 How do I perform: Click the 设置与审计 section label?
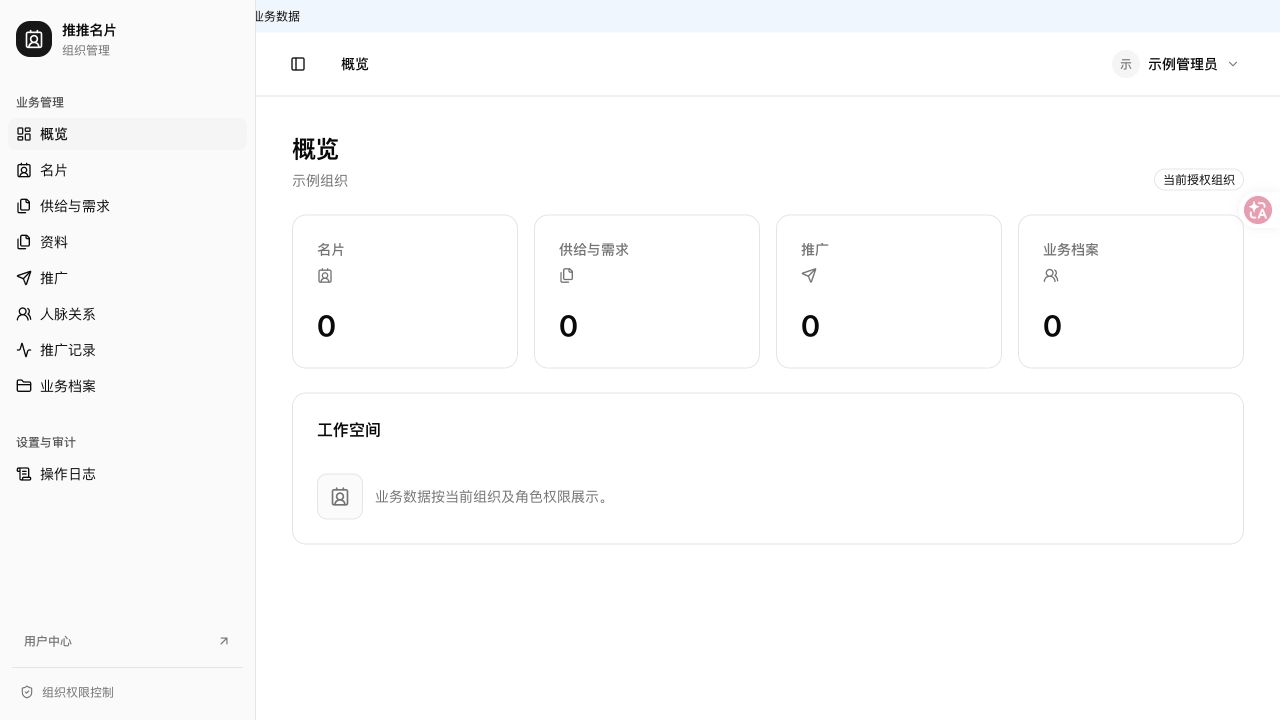pyautogui.click(x=46, y=442)
